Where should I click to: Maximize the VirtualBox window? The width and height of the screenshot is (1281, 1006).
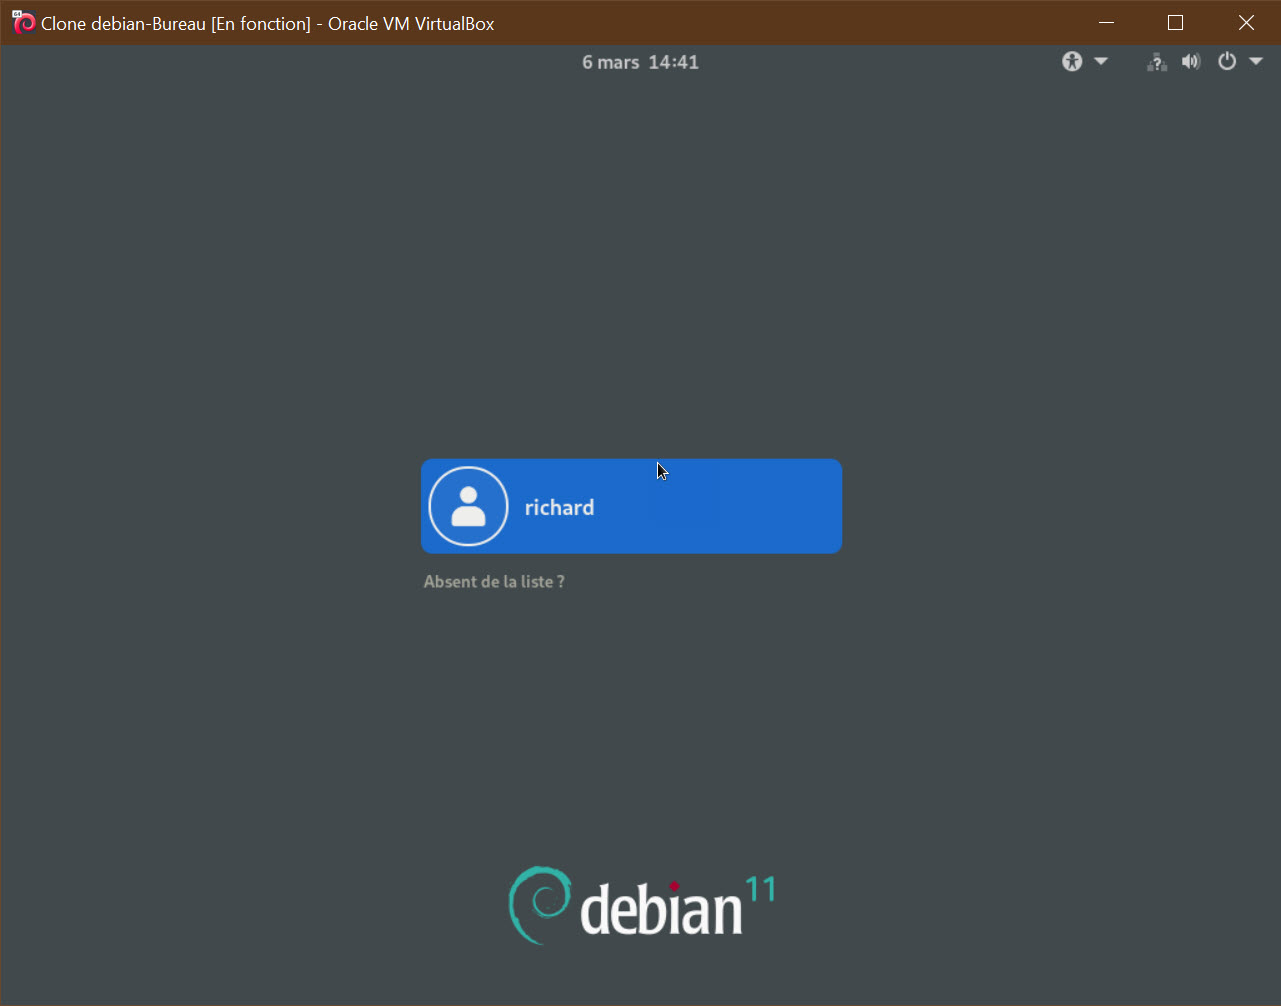(1176, 23)
